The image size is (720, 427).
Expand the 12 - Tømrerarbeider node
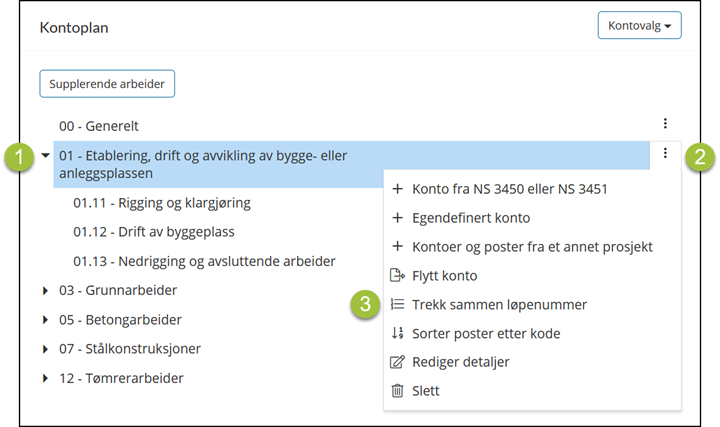point(45,378)
